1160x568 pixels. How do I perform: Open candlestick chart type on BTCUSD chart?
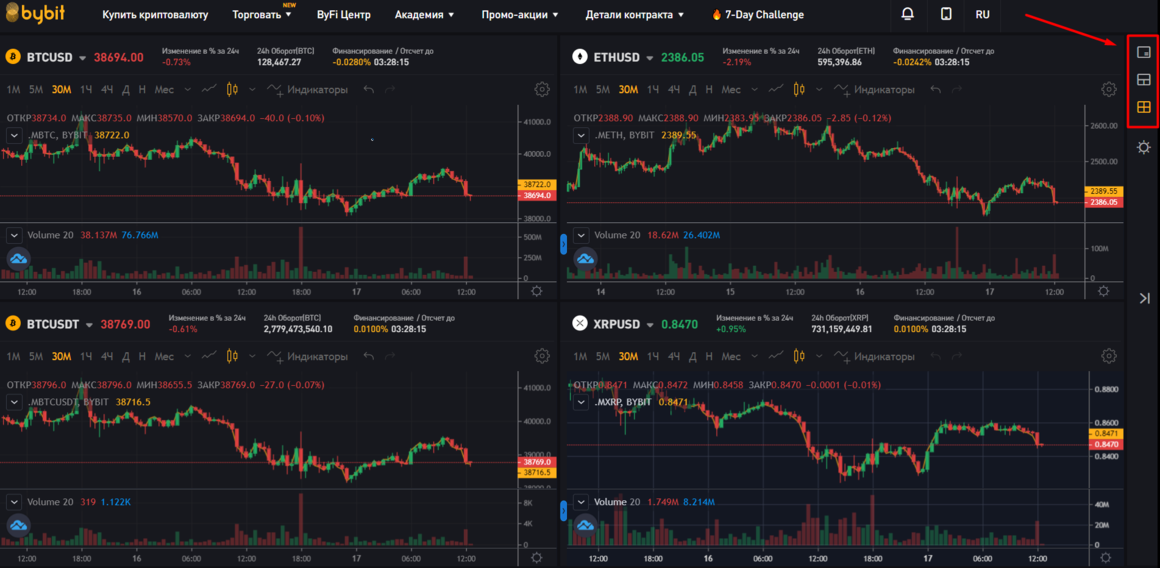click(x=232, y=89)
